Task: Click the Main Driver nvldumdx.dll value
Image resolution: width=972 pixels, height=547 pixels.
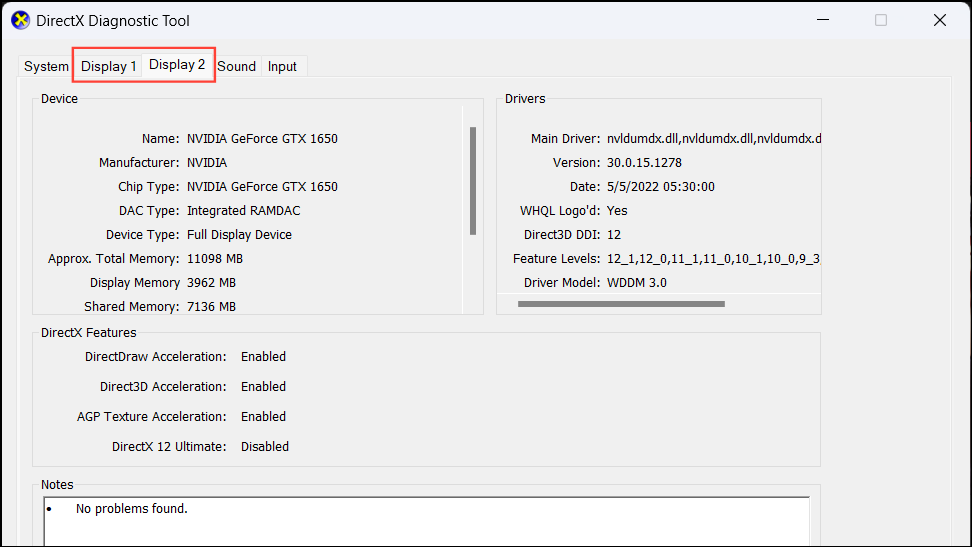Action: click(714, 139)
